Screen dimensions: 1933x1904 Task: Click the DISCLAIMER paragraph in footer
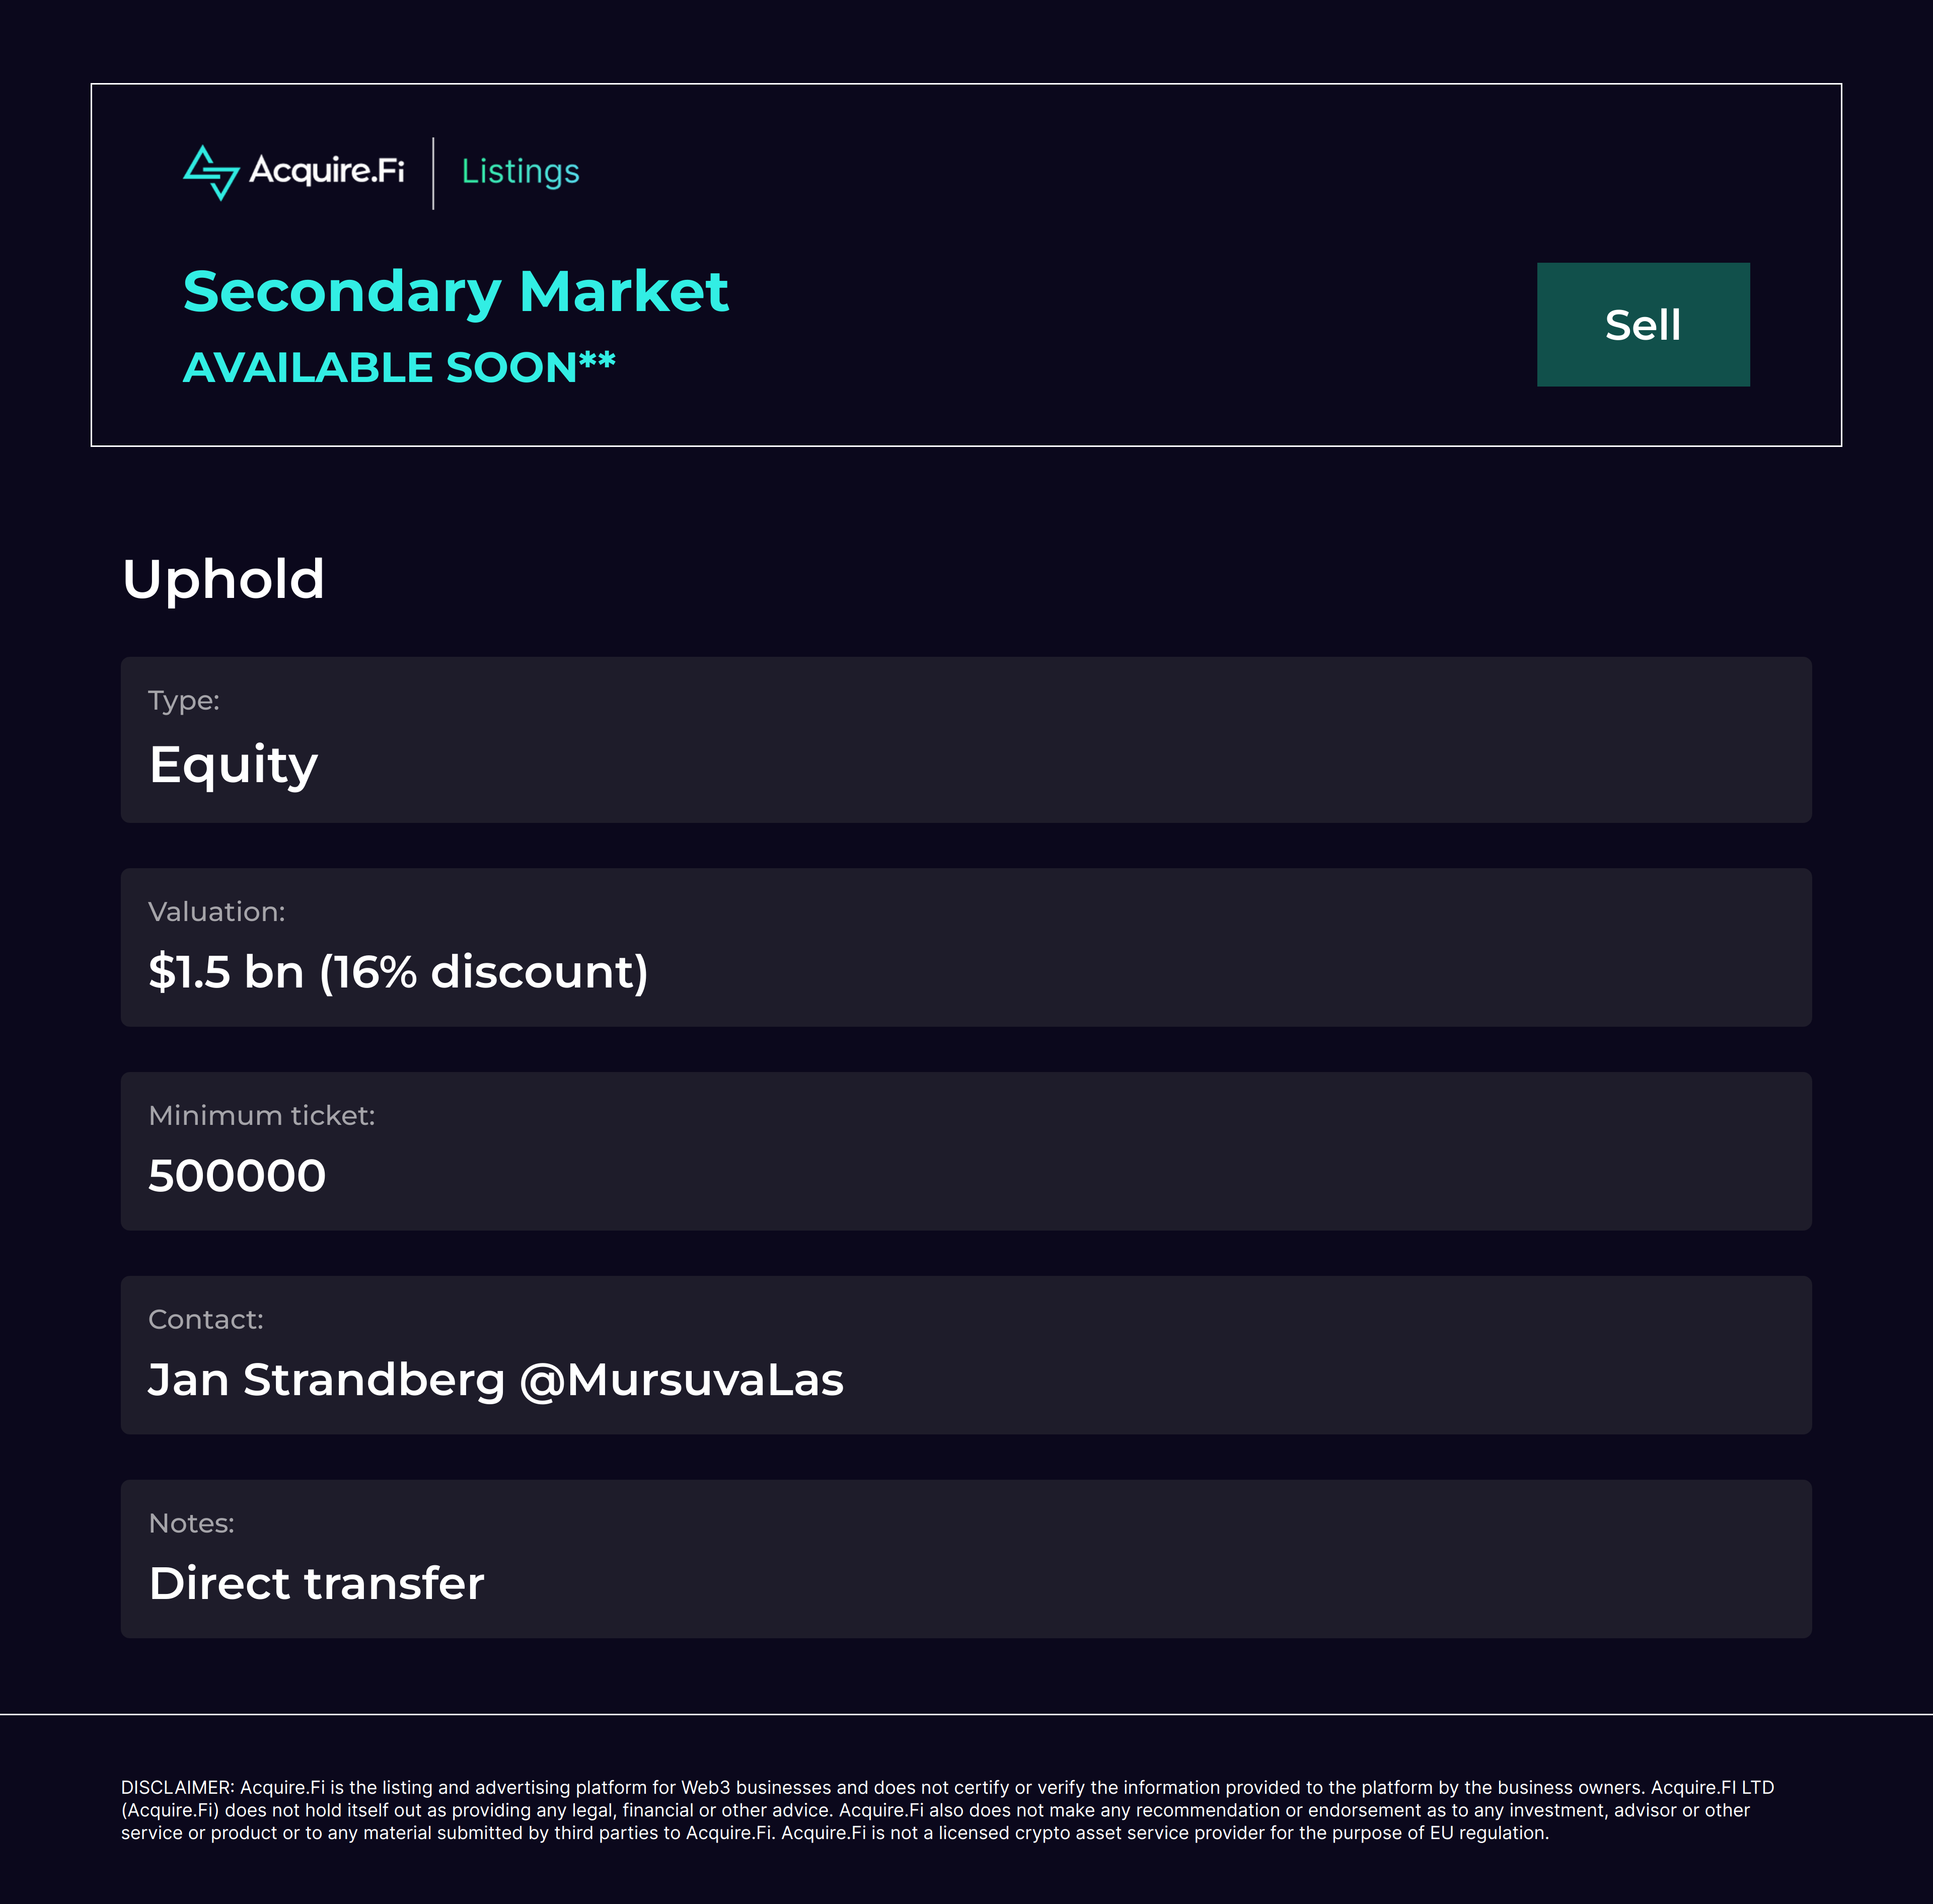tap(947, 1810)
